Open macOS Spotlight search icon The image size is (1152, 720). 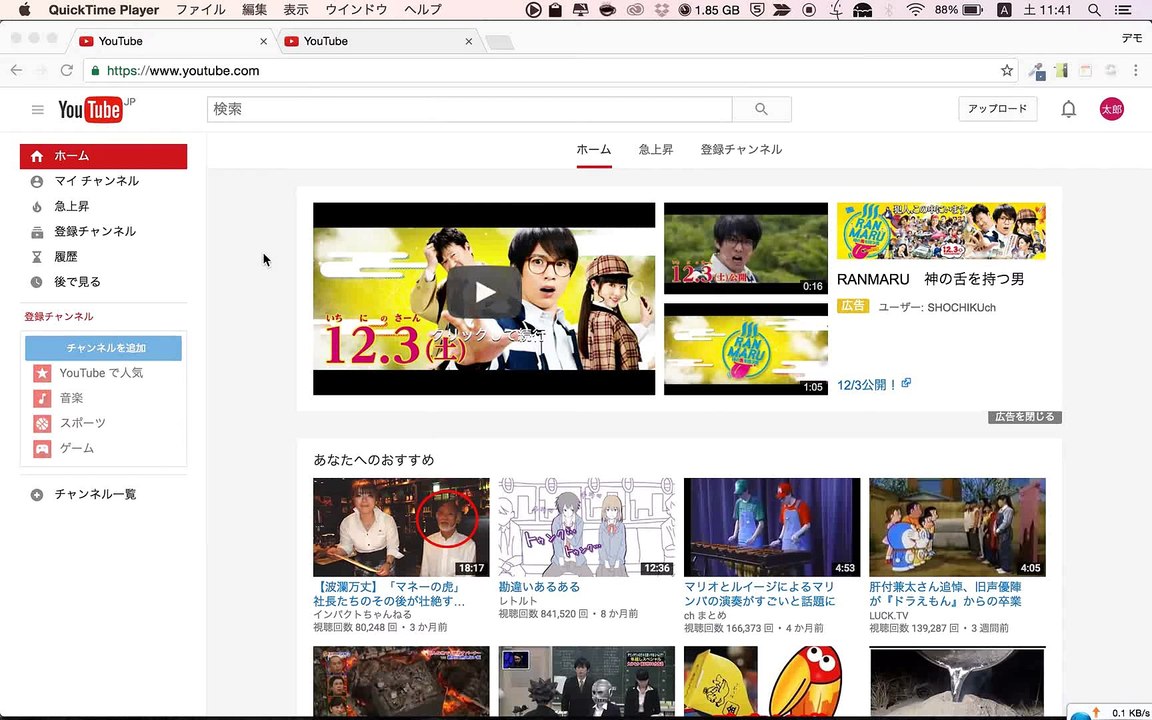click(x=1094, y=10)
